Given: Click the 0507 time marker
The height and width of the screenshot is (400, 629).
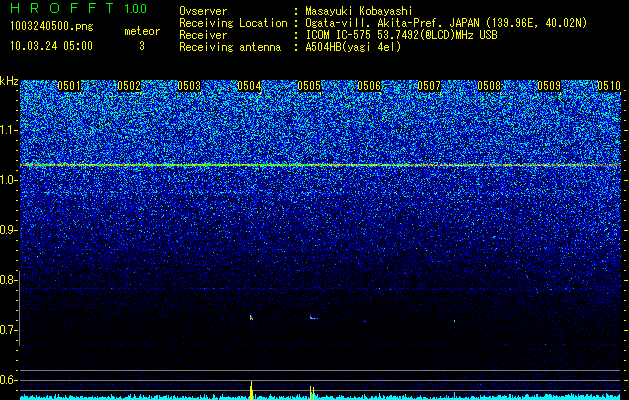Looking at the screenshot, I should 429,86.
